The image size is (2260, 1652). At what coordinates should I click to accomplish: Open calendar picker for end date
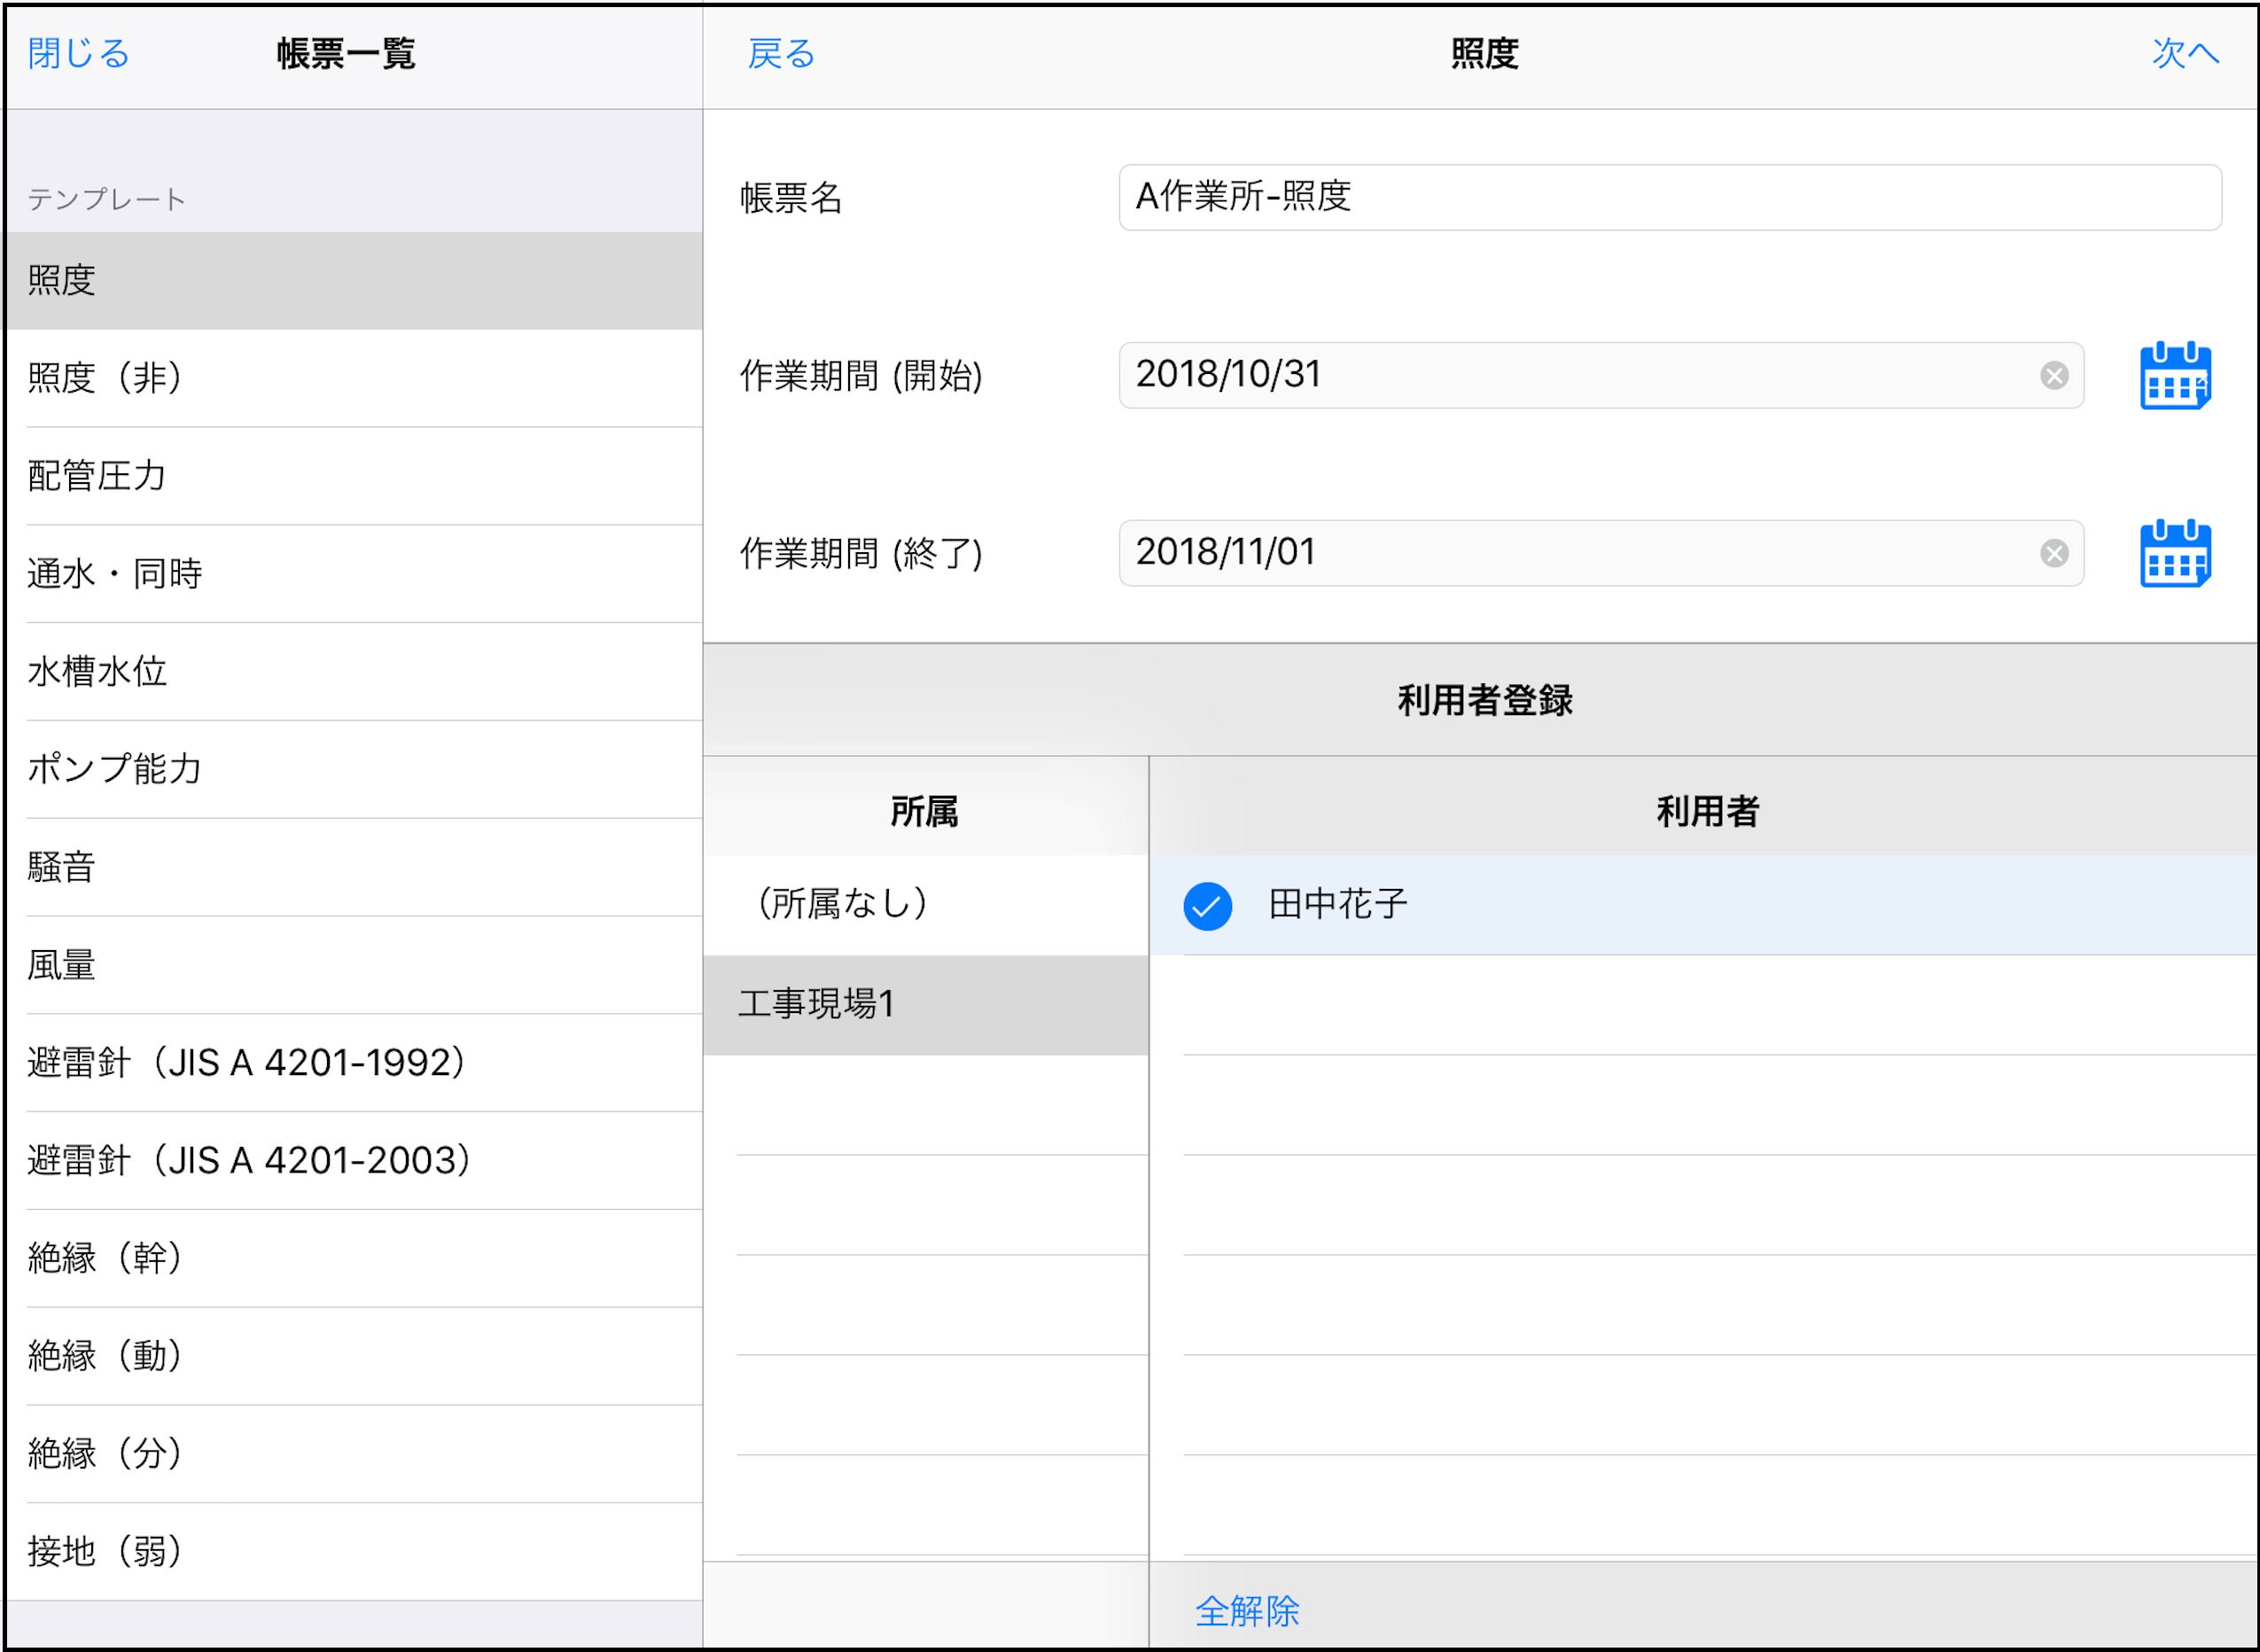[x=2174, y=553]
